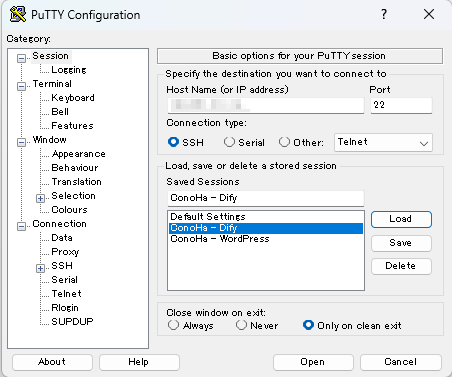Select Session category in tree

click(51, 56)
